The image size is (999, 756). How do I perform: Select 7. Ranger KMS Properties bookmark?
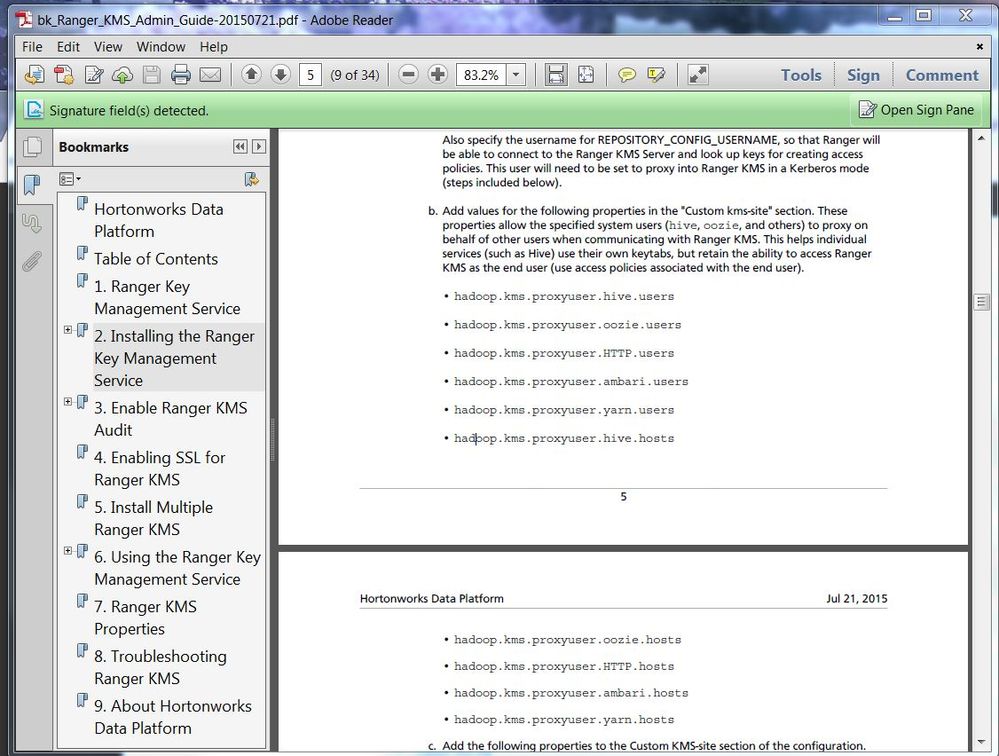(x=145, y=617)
